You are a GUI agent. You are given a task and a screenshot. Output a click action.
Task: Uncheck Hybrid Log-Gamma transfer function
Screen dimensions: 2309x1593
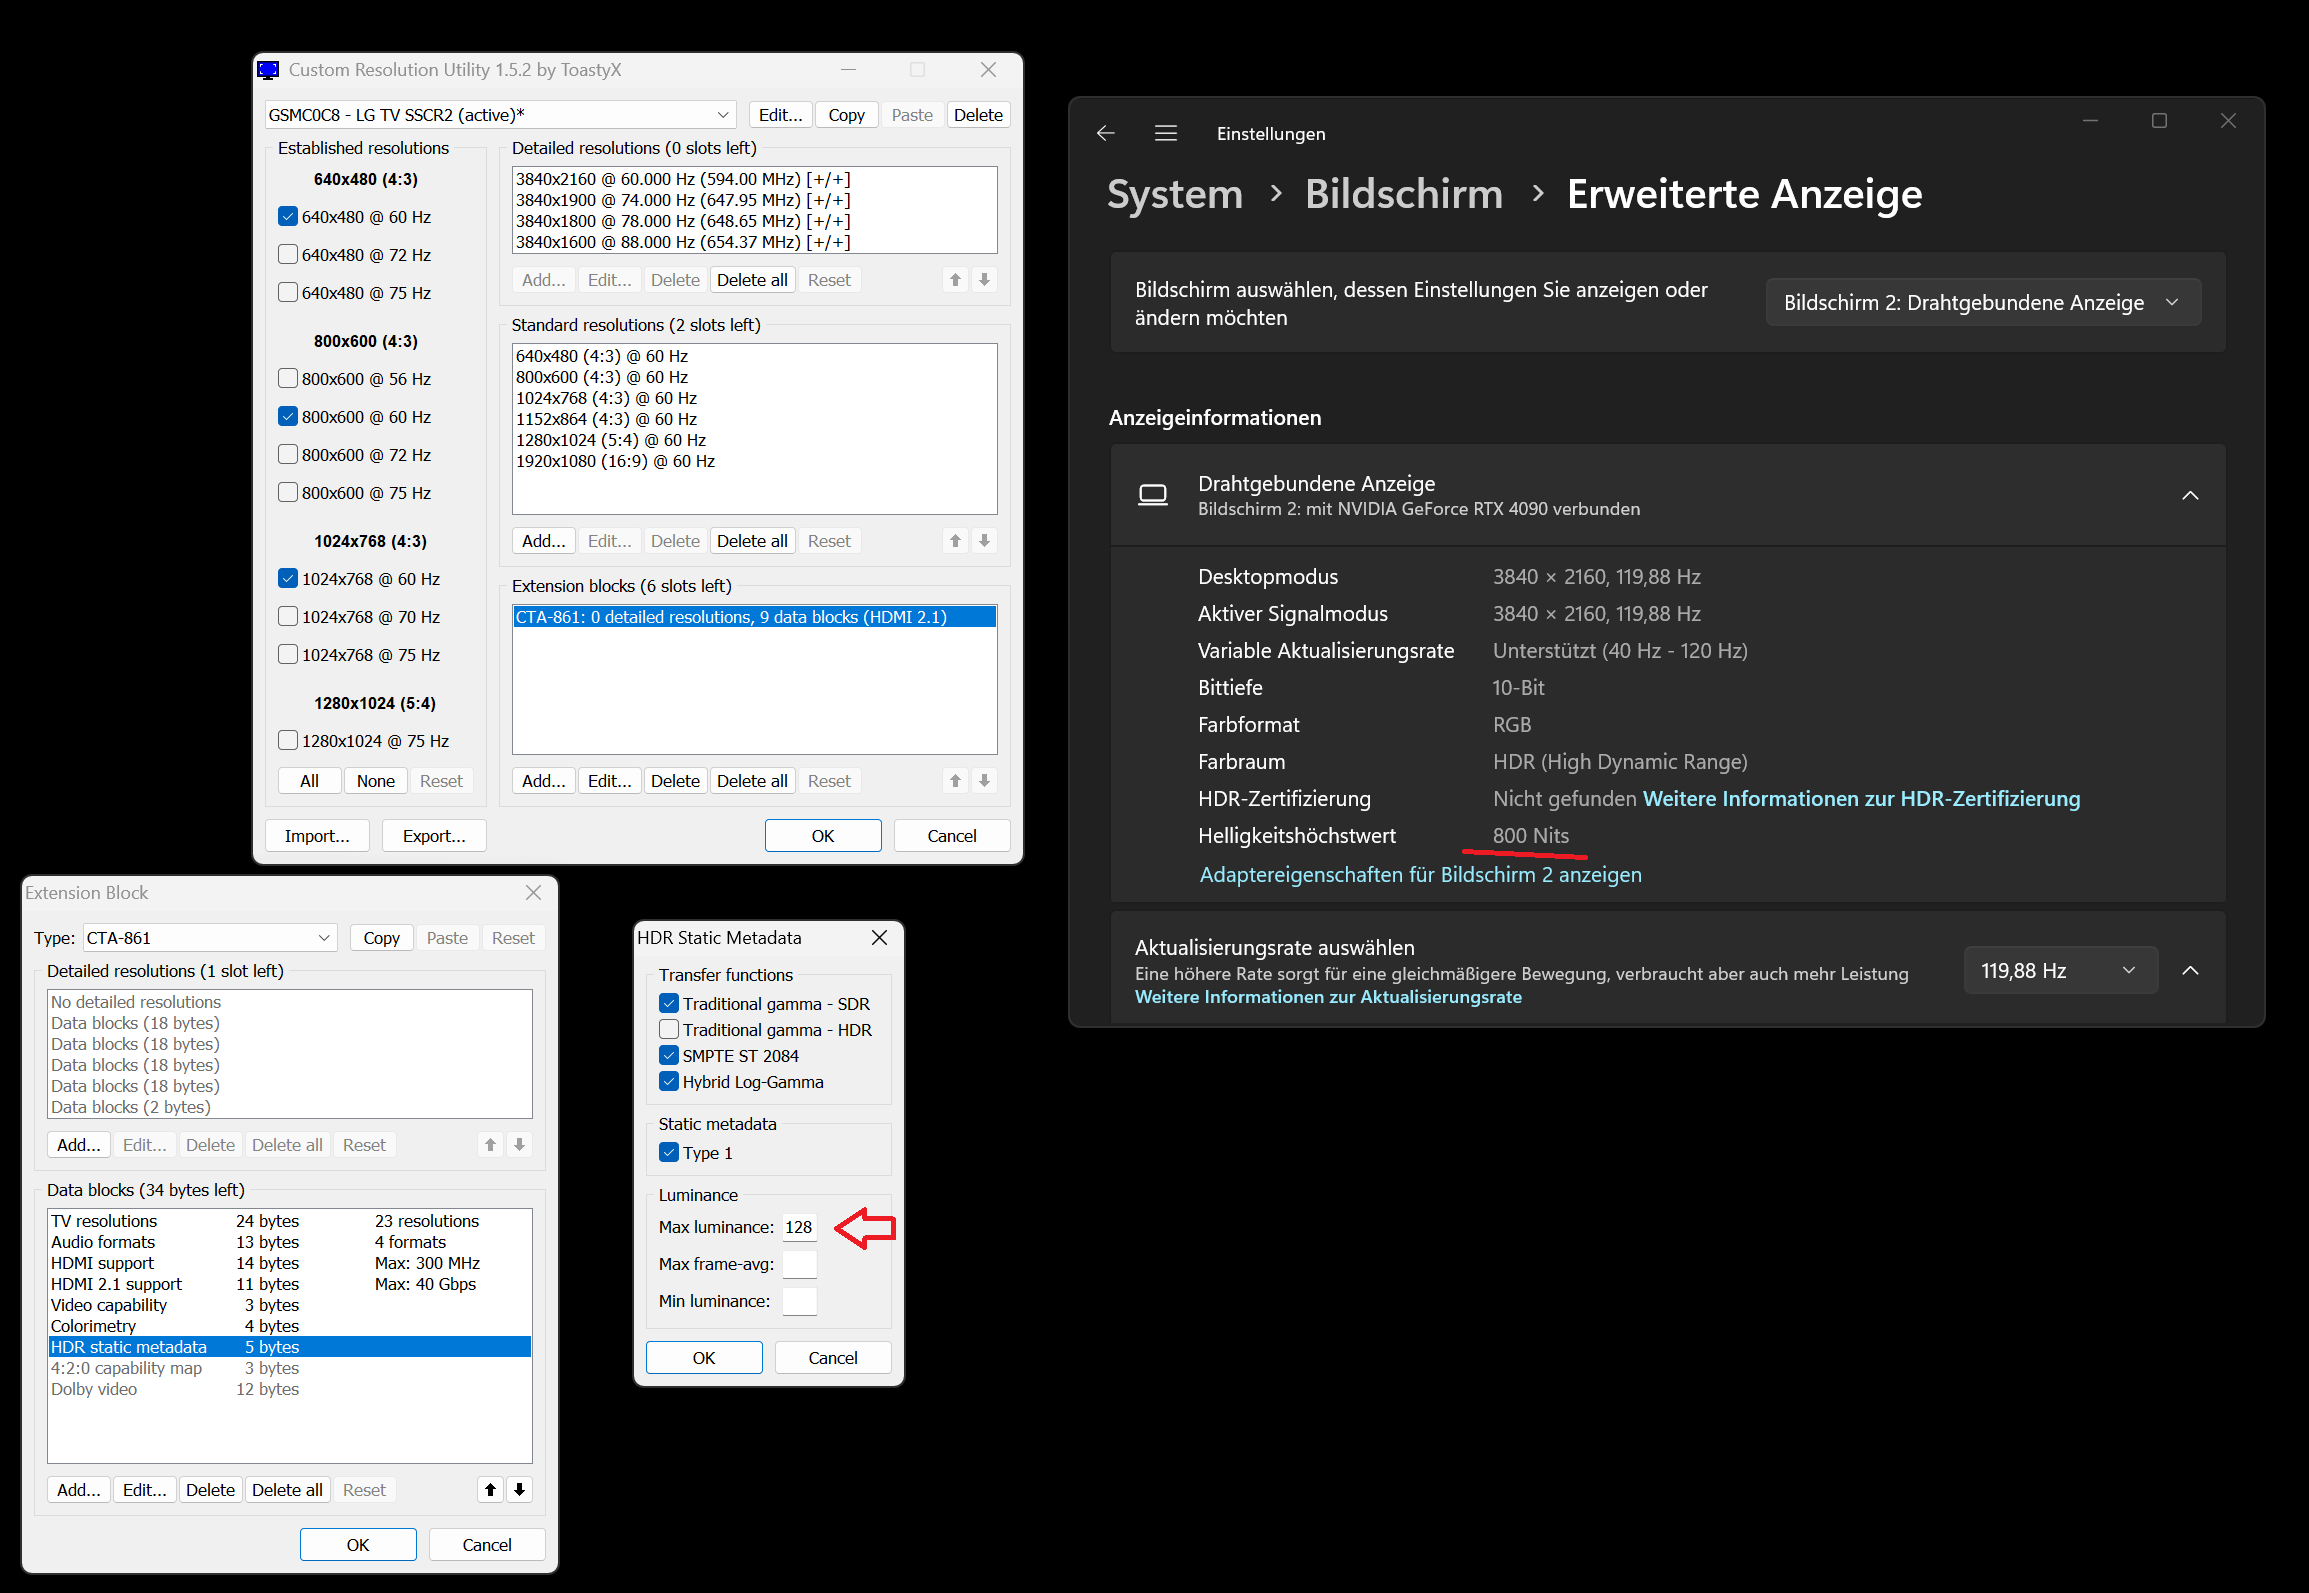pos(669,1081)
